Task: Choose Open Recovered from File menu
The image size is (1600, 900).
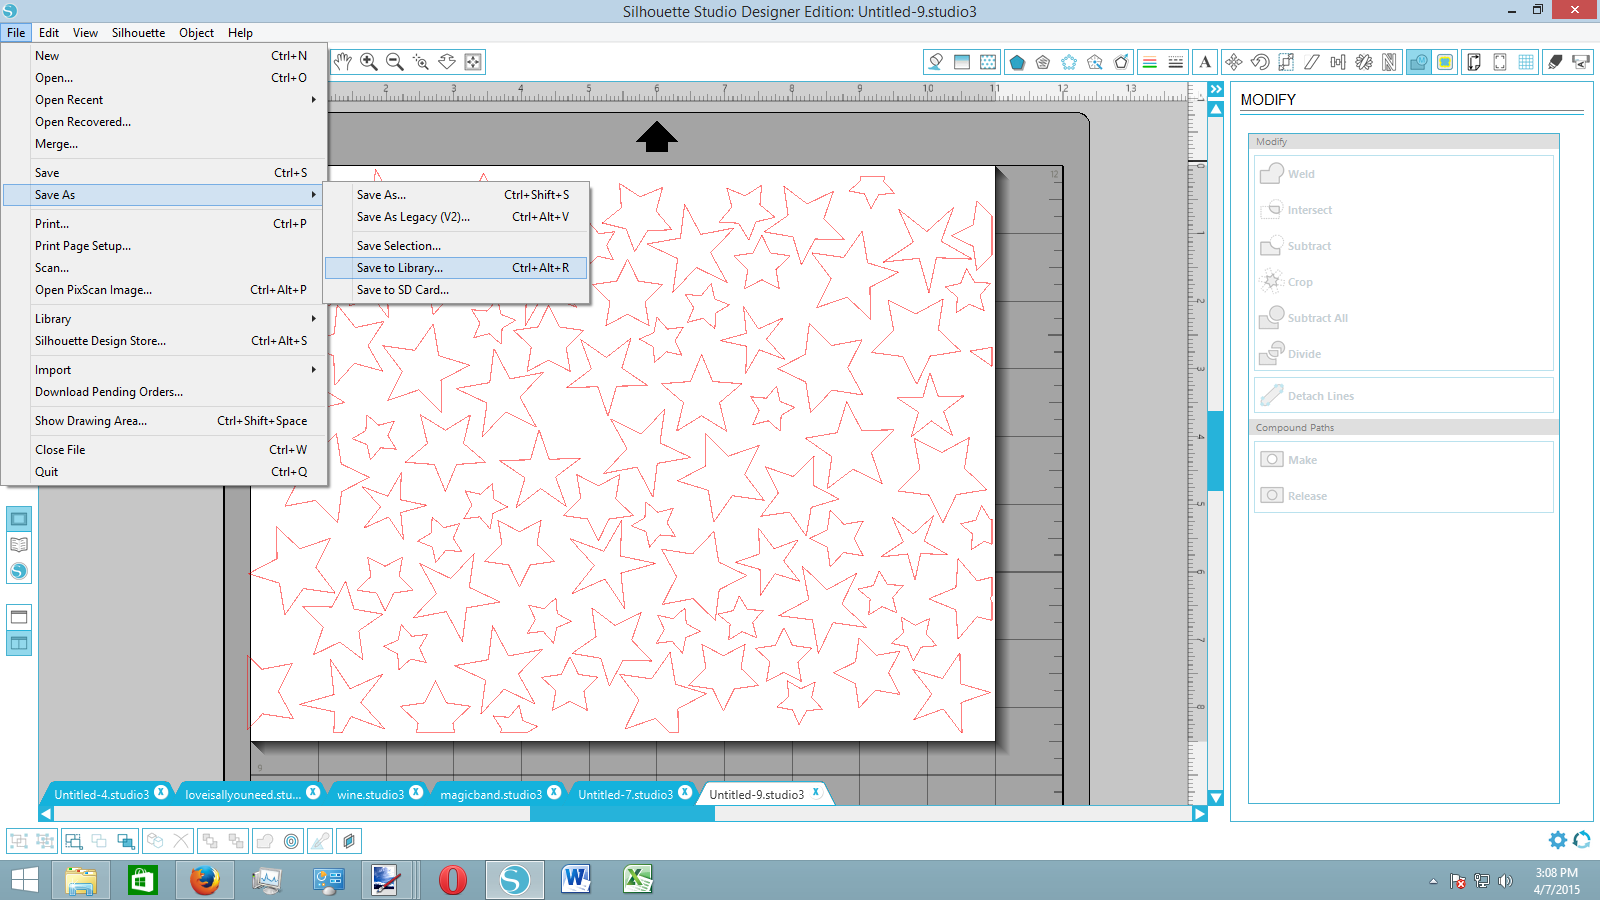Action: [165, 122]
